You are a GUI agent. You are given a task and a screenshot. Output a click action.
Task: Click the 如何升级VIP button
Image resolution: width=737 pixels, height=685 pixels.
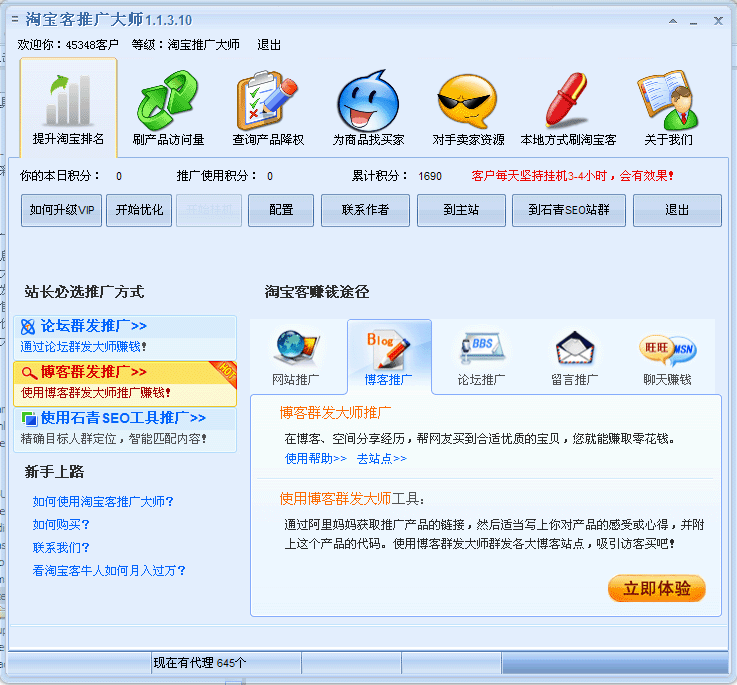62,210
